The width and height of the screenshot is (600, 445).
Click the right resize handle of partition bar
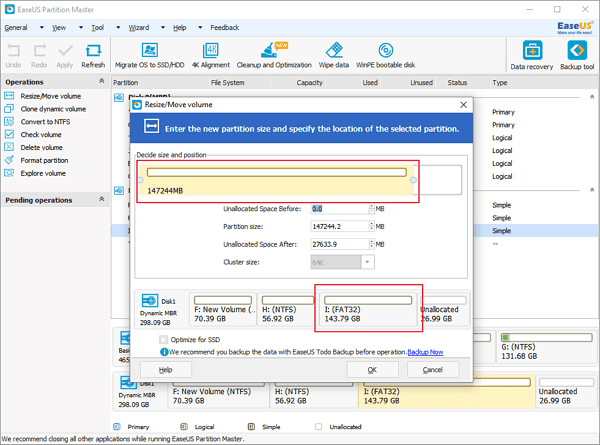tap(413, 180)
